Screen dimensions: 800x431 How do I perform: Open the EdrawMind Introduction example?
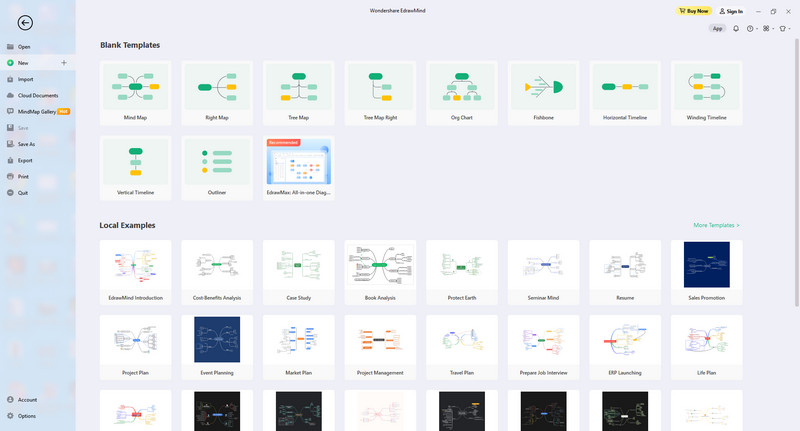pyautogui.click(x=135, y=272)
